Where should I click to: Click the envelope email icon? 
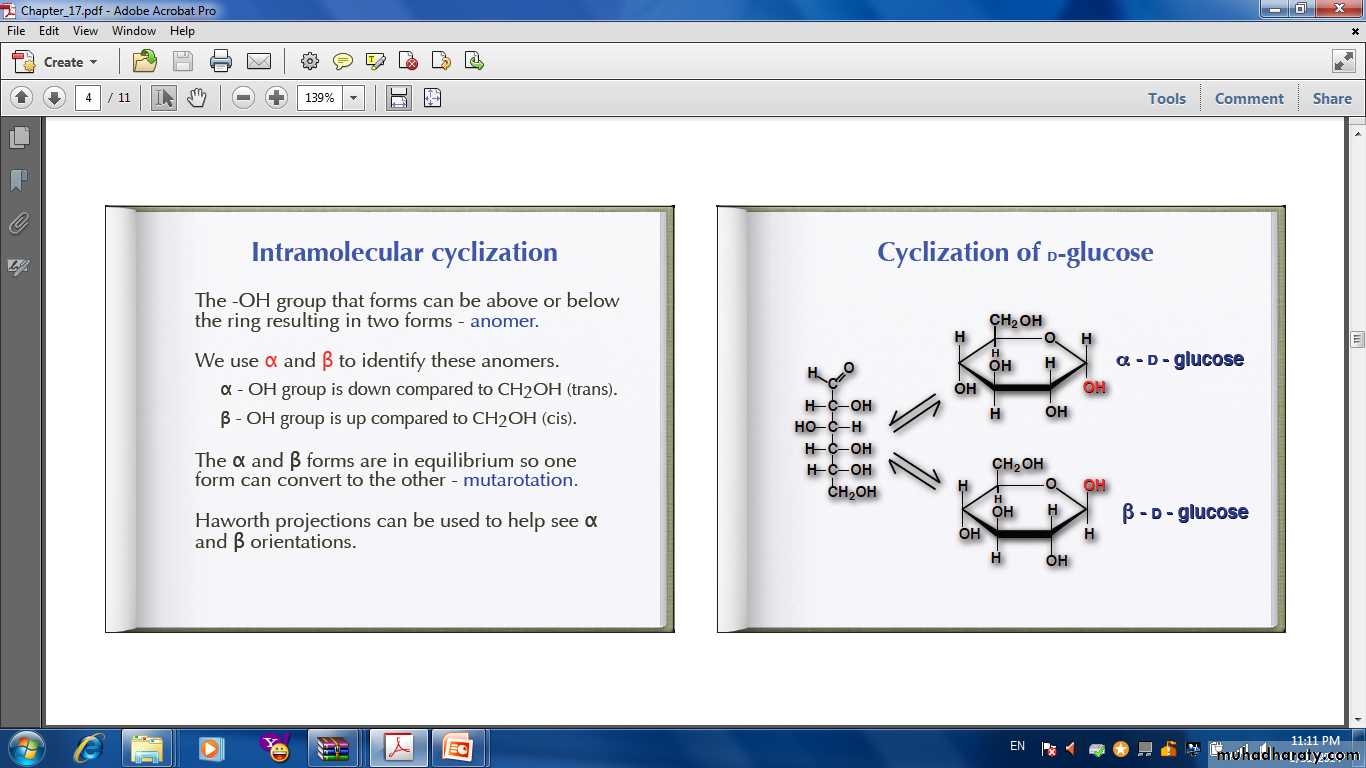coord(259,61)
